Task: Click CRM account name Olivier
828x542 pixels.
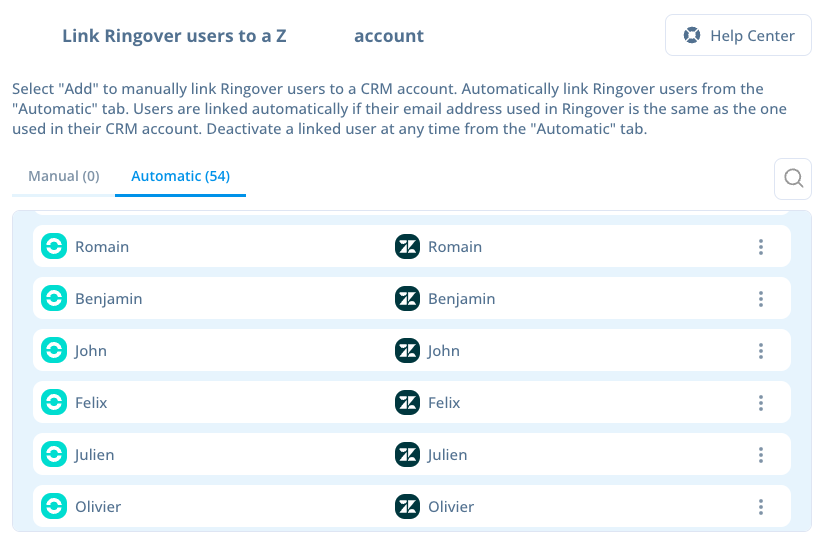Action: tap(451, 507)
